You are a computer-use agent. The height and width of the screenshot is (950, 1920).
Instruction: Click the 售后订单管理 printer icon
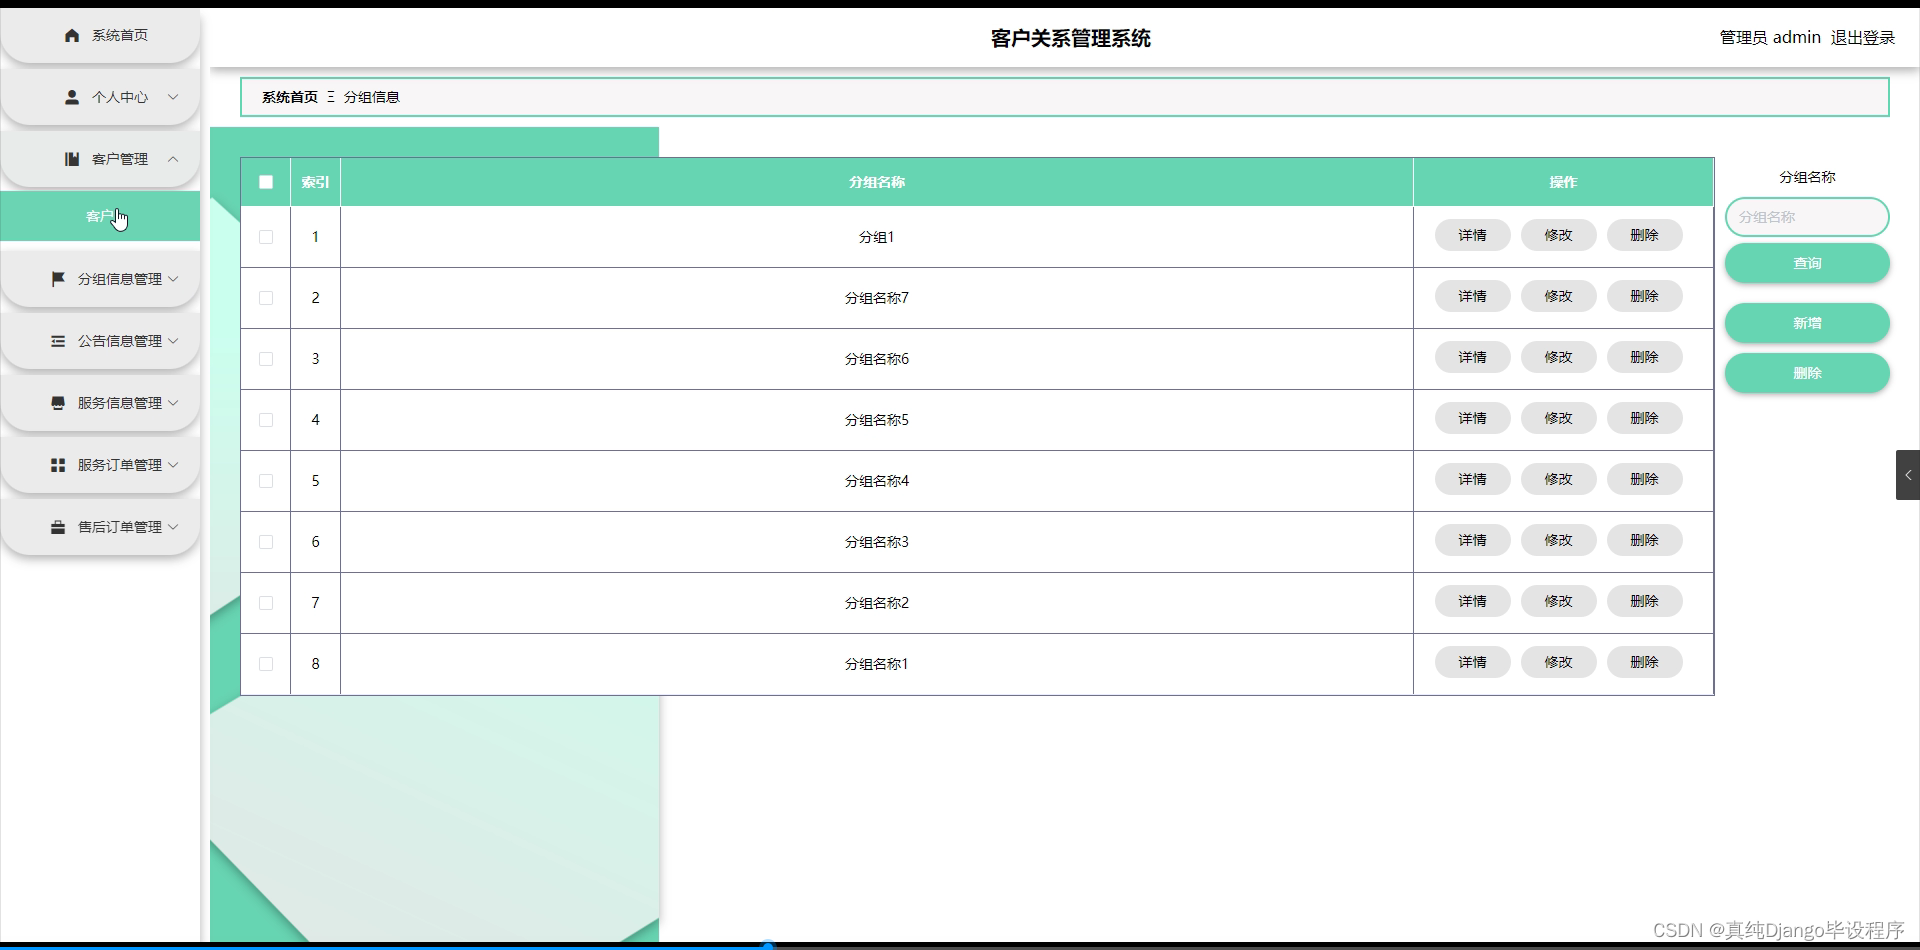tap(56, 526)
